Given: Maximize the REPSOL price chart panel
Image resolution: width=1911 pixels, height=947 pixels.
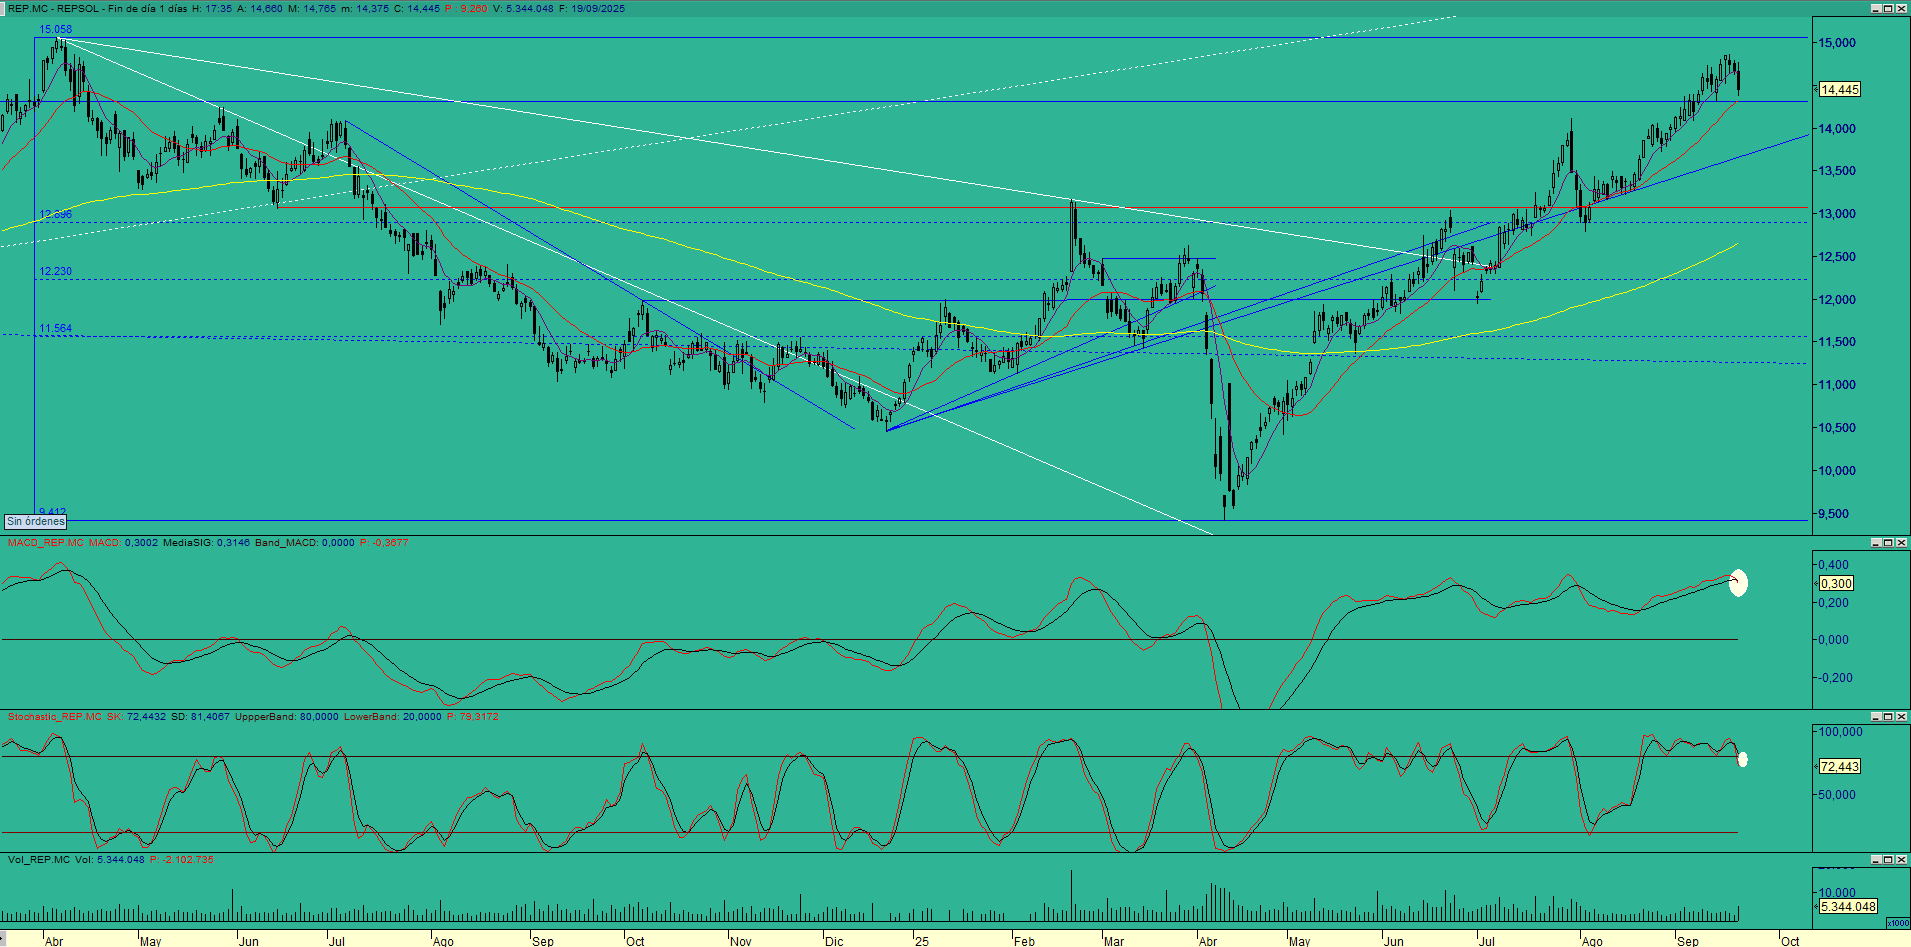Looking at the screenshot, I should [x=1888, y=9].
